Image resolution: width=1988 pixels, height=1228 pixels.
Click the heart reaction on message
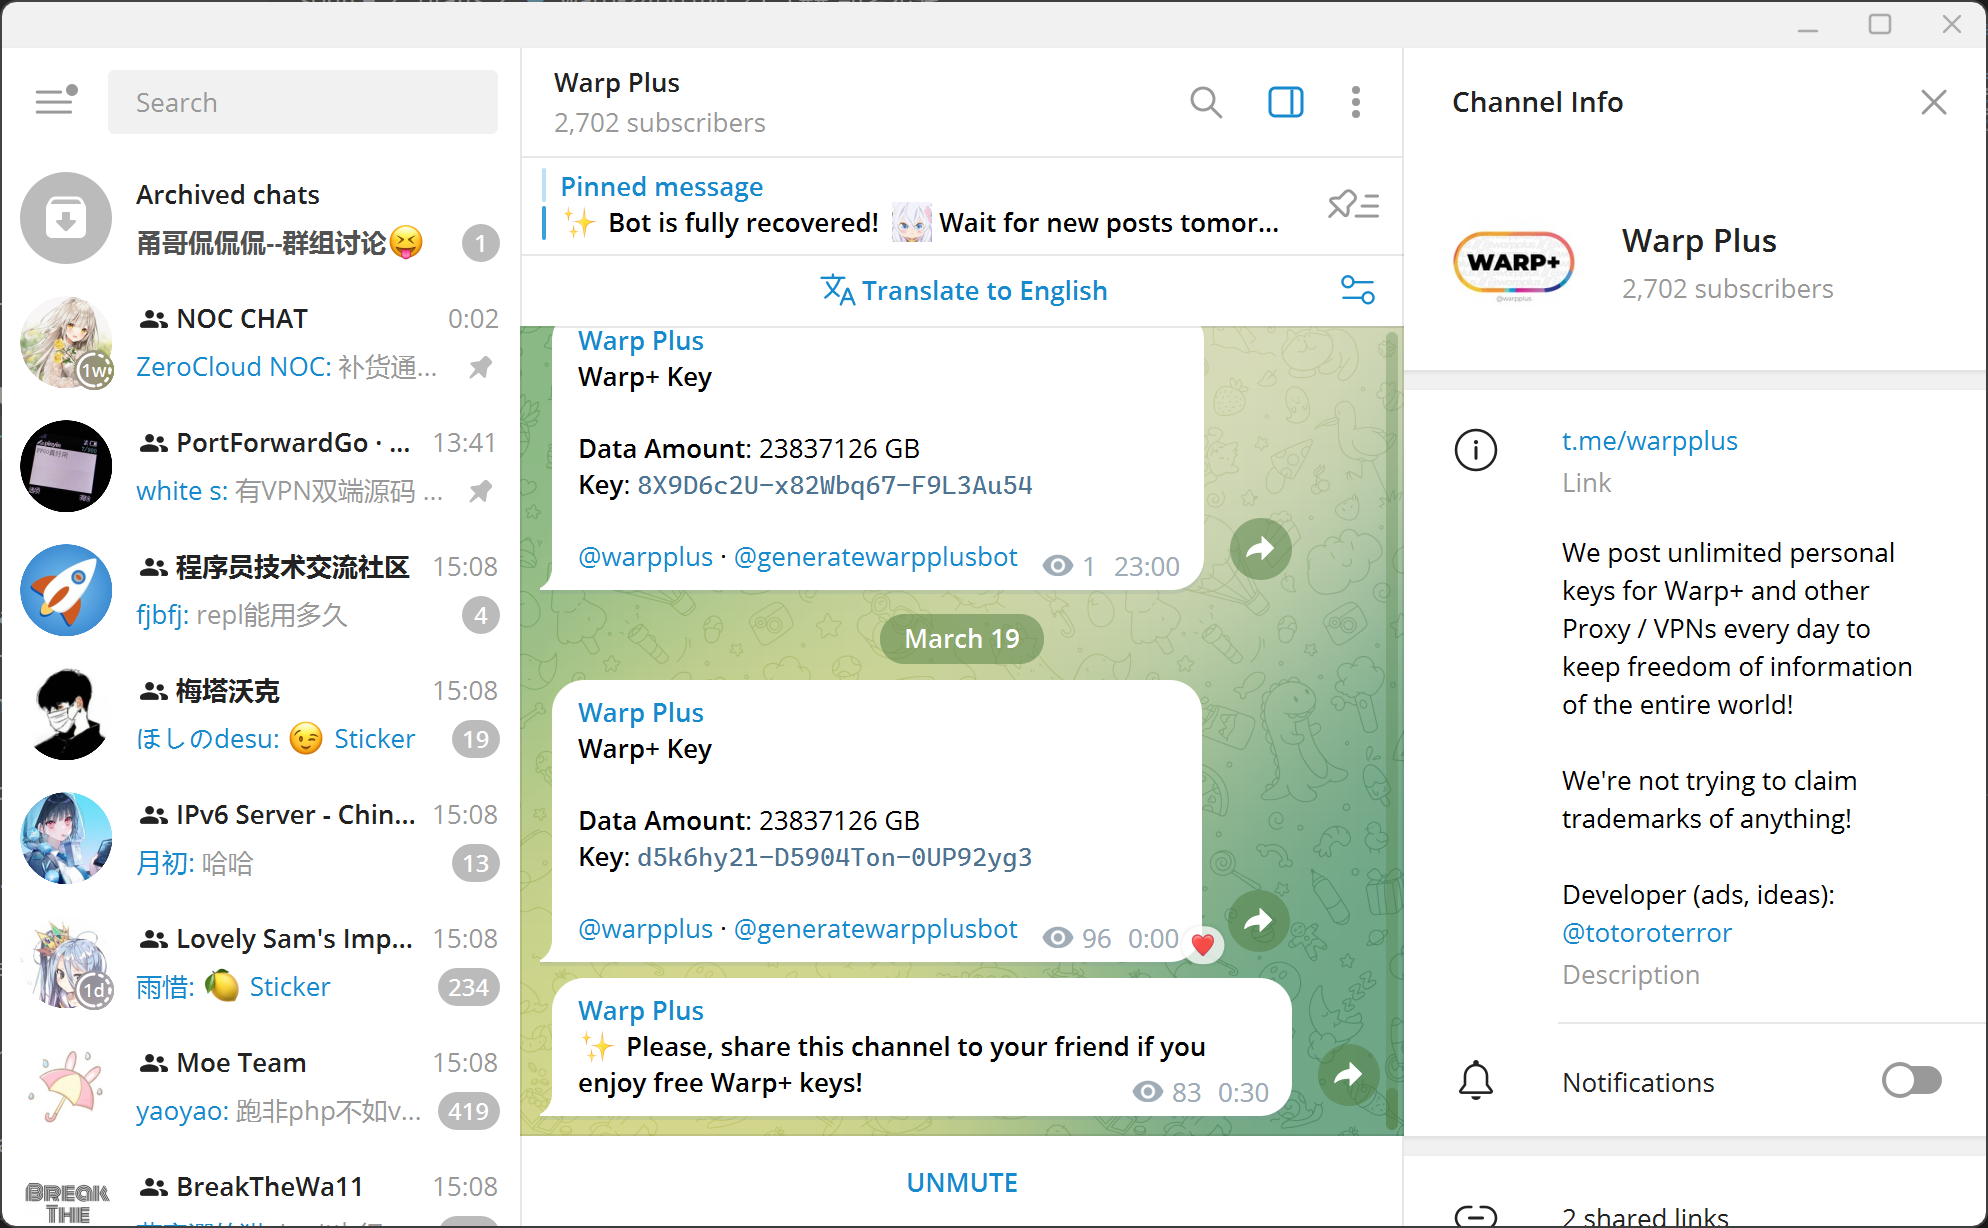[x=1203, y=944]
